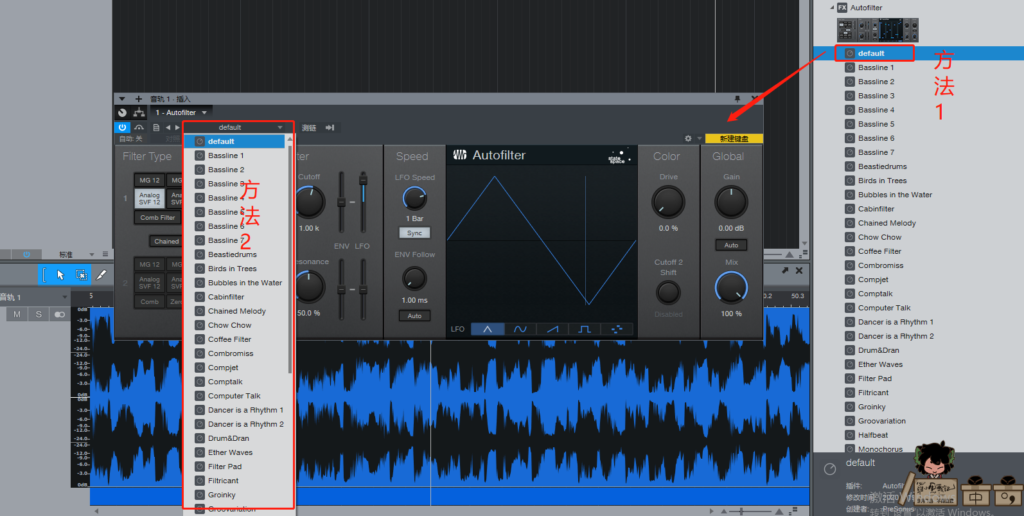Toggle the Autofilter plugin power button
Viewport: 1024px width, 516px height.
(x=122, y=127)
